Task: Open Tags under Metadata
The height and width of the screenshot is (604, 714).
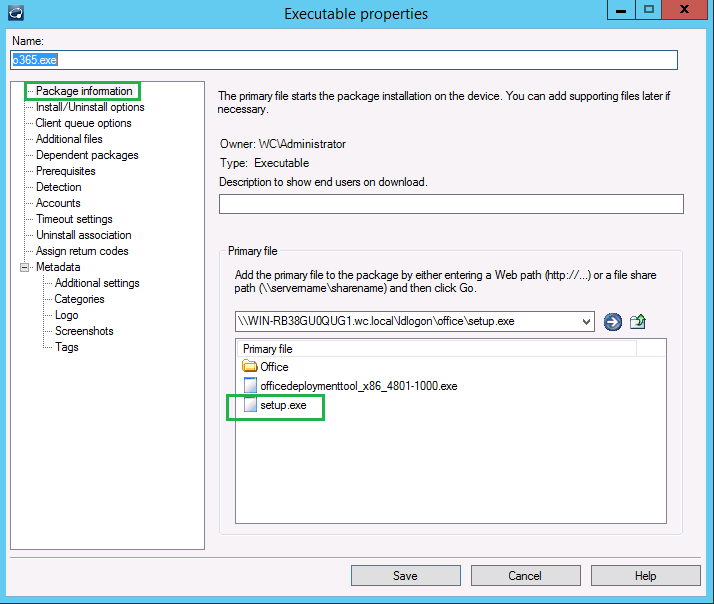Action: [66, 347]
